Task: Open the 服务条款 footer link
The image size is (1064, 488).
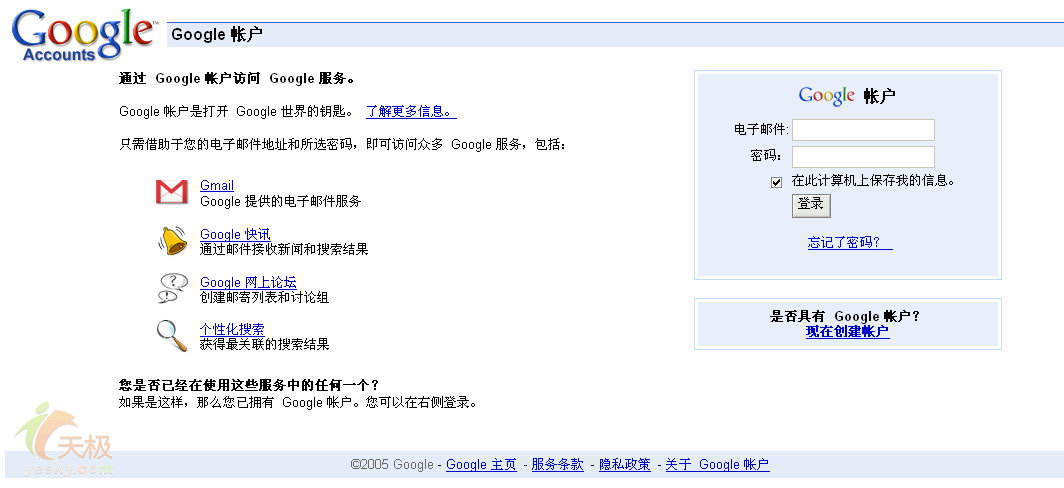Action: point(557,465)
